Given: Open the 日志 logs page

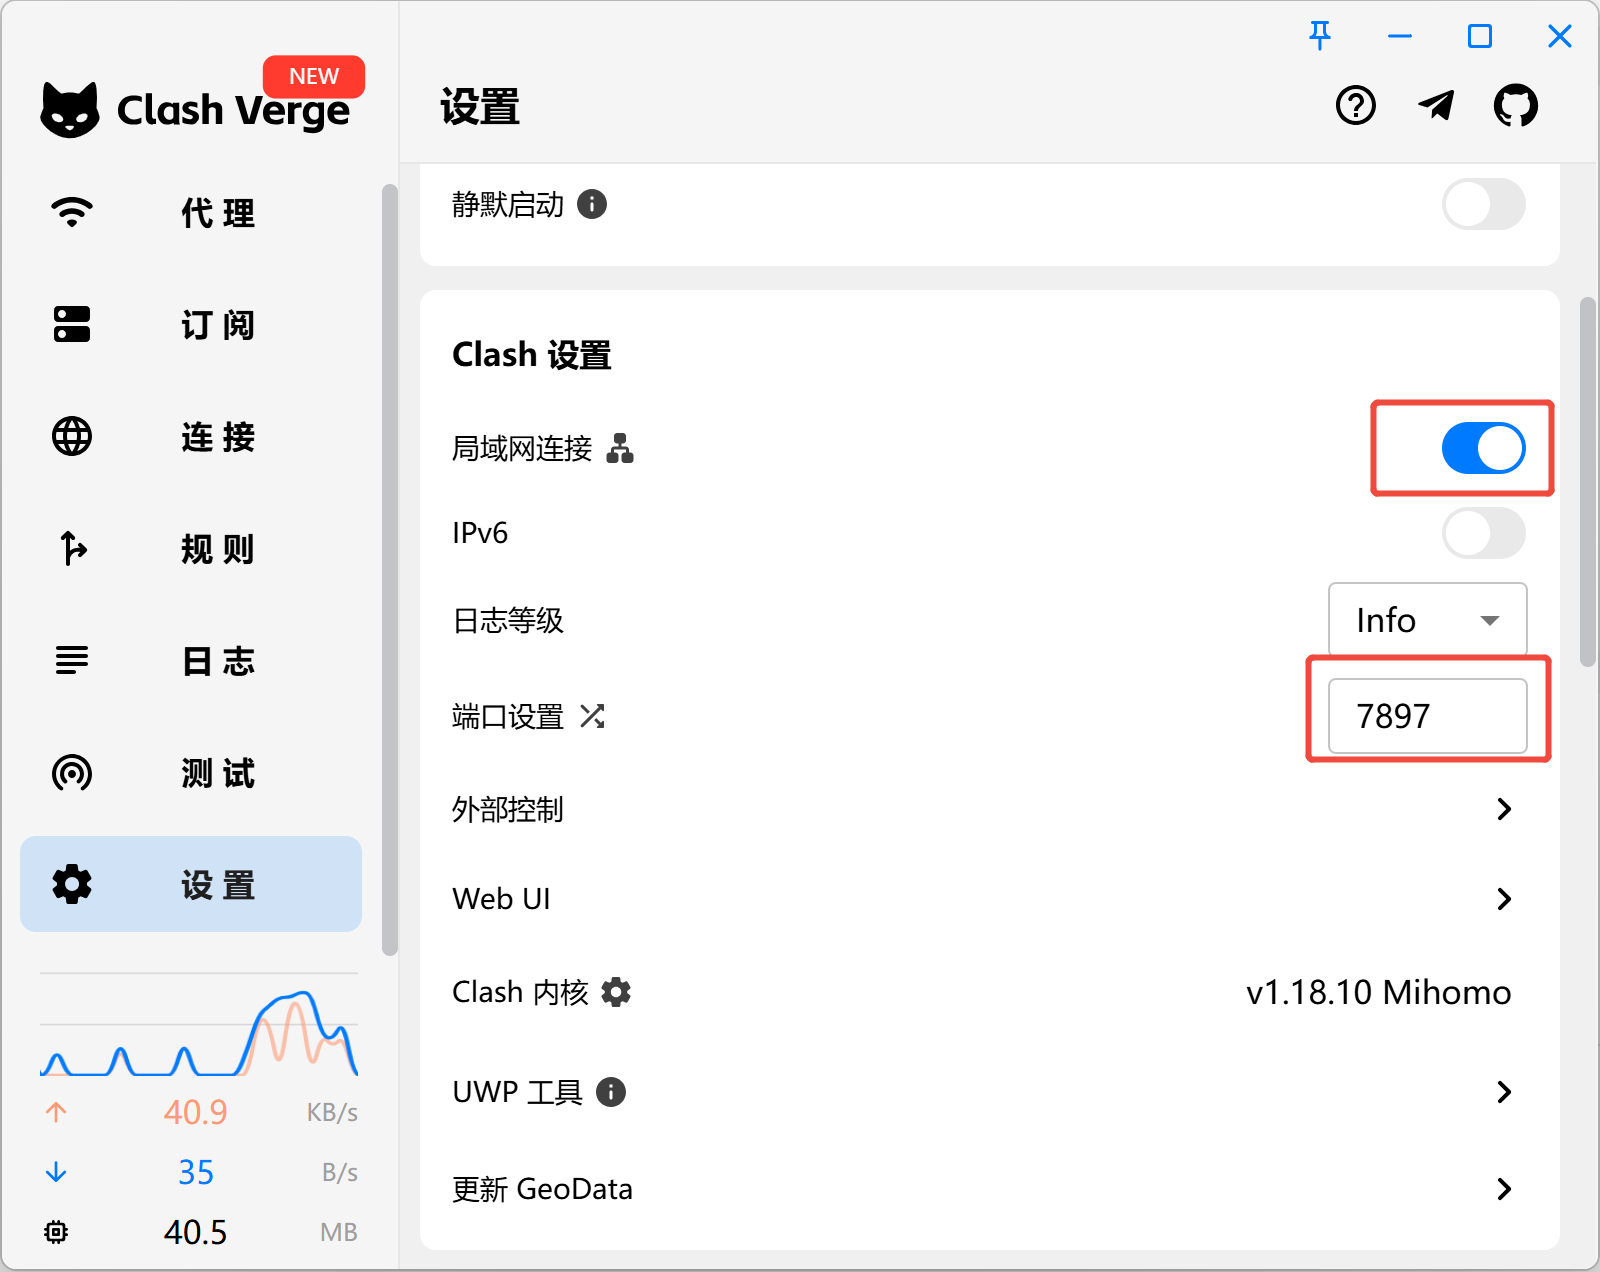Looking at the screenshot, I should tap(191, 661).
